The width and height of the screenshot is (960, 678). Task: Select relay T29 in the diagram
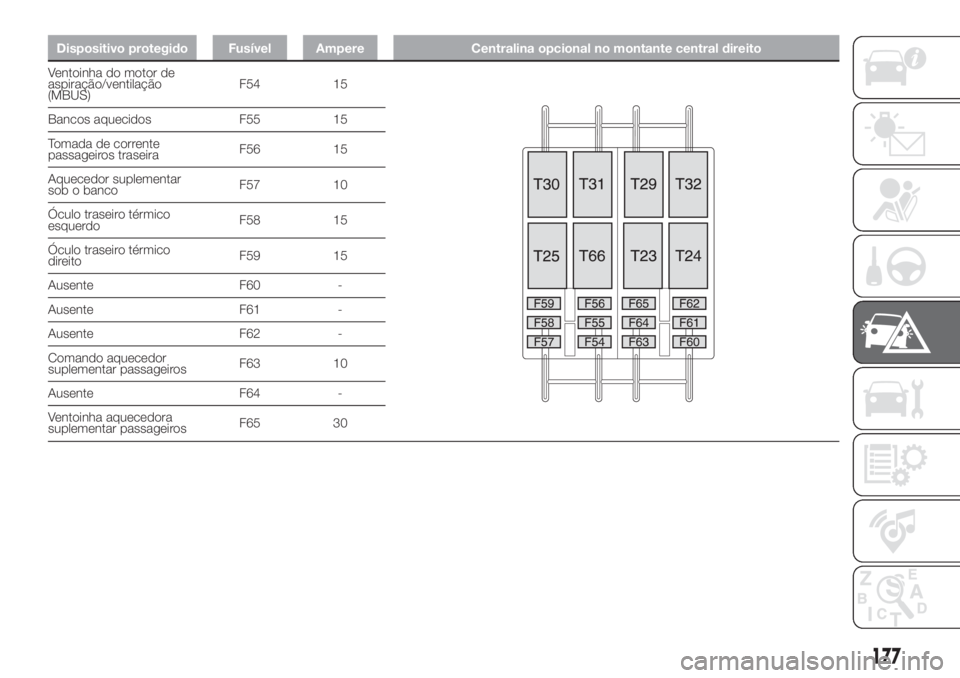643,184
